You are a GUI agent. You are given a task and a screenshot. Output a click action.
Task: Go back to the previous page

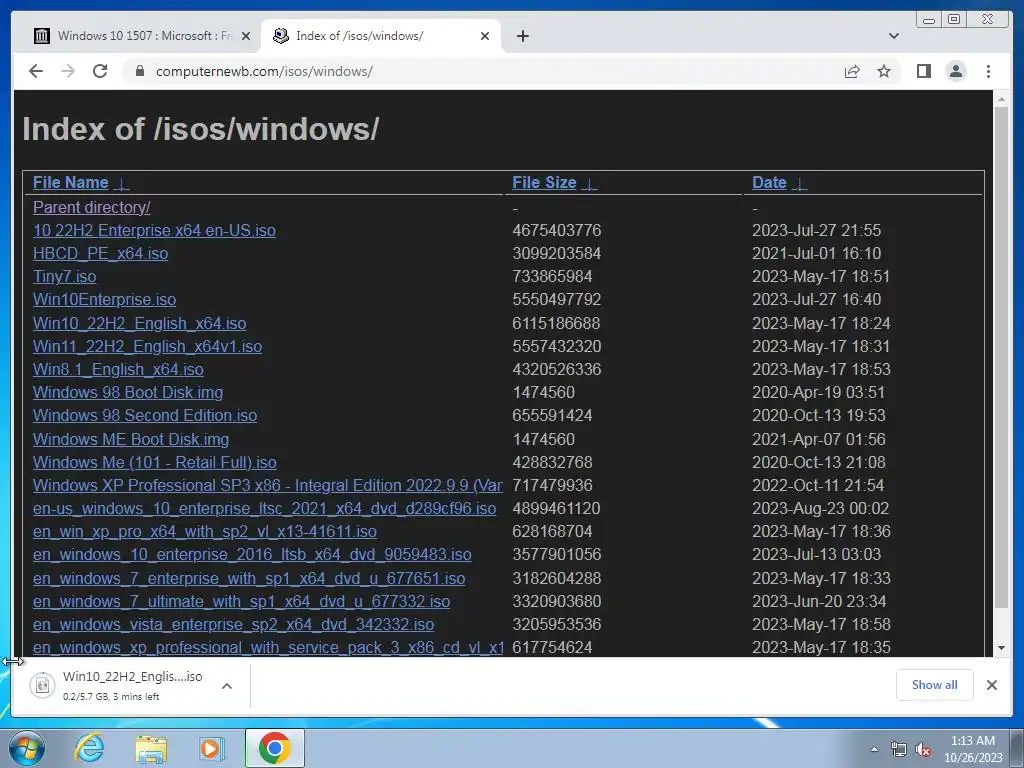point(36,71)
